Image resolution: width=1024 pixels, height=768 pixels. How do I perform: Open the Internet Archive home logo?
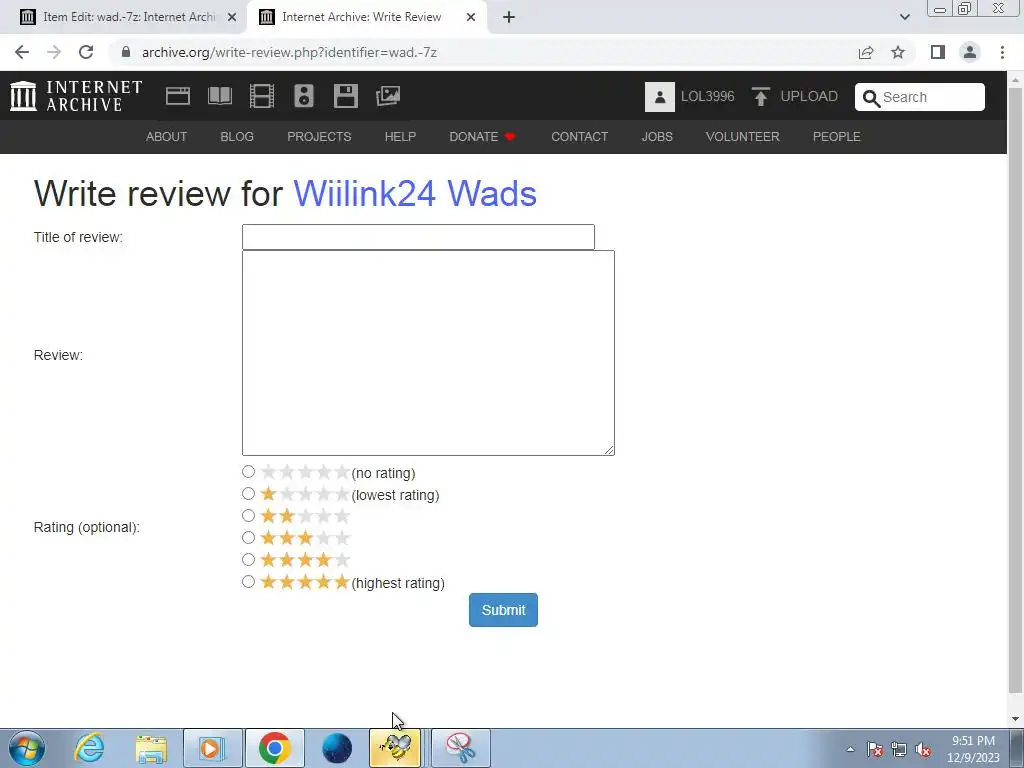click(x=76, y=96)
